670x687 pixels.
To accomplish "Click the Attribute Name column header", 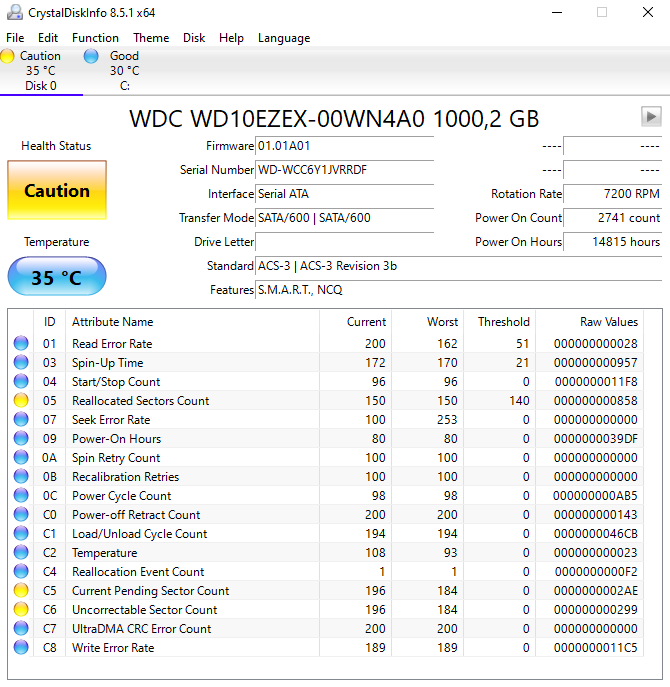I will pos(112,322).
